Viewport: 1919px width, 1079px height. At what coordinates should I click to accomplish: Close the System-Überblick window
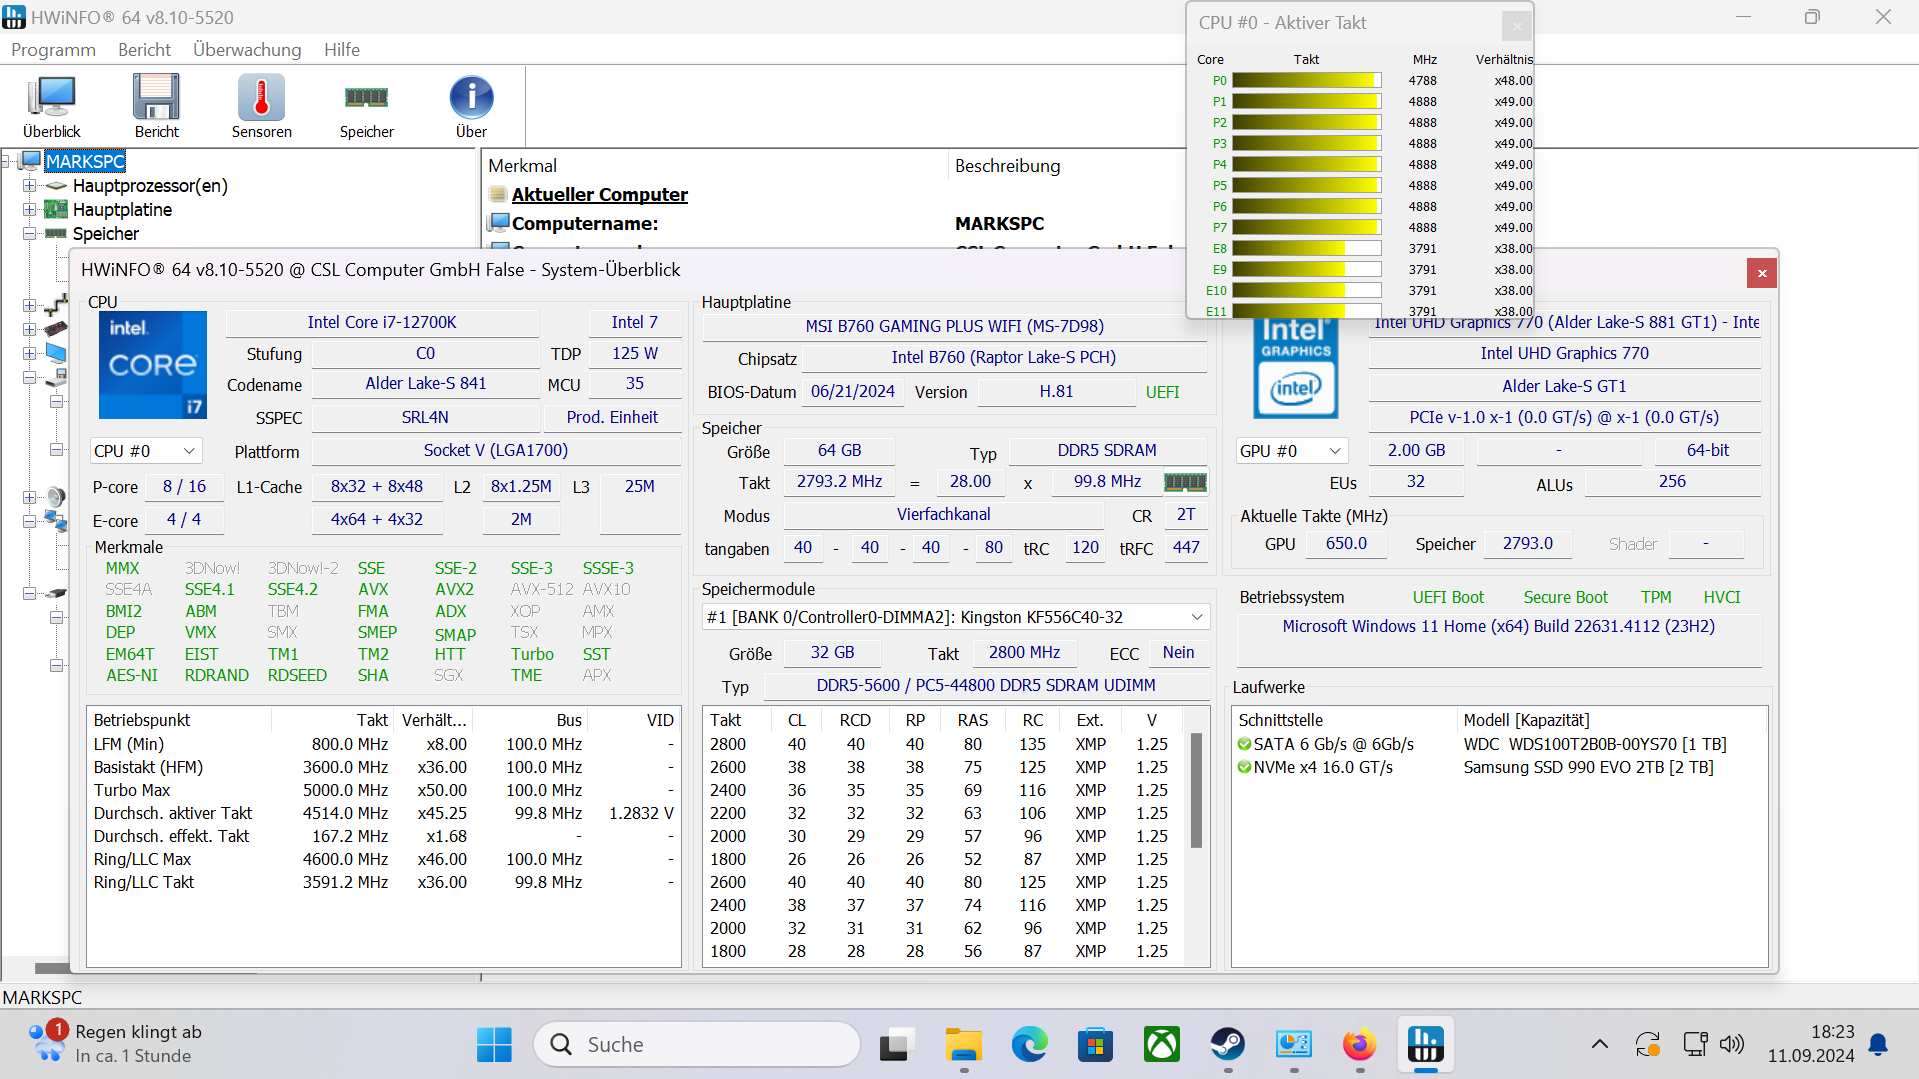1762,273
